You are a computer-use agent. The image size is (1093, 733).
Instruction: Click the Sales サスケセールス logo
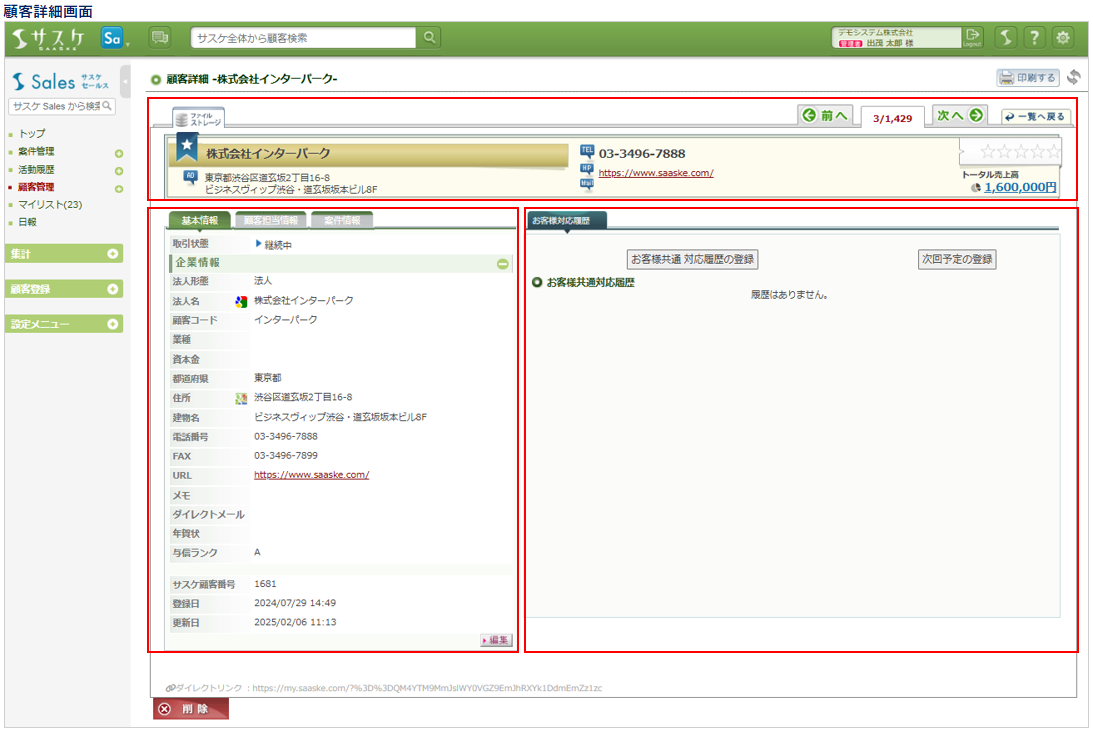[60, 82]
